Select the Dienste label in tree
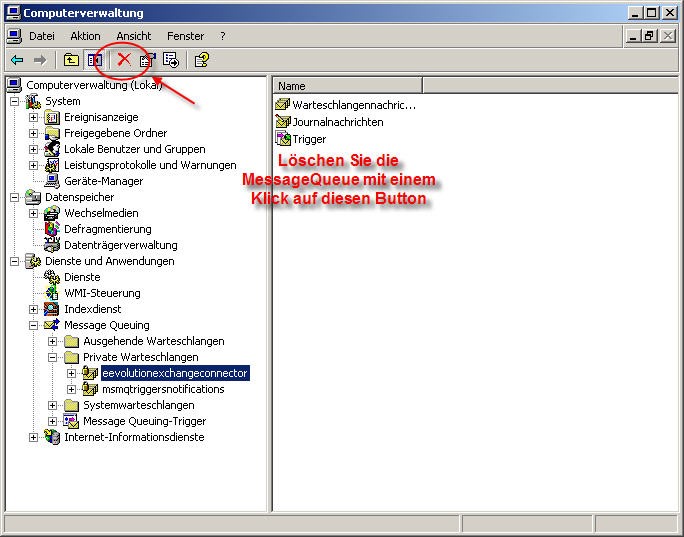This screenshot has width=684, height=537. click(82, 277)
